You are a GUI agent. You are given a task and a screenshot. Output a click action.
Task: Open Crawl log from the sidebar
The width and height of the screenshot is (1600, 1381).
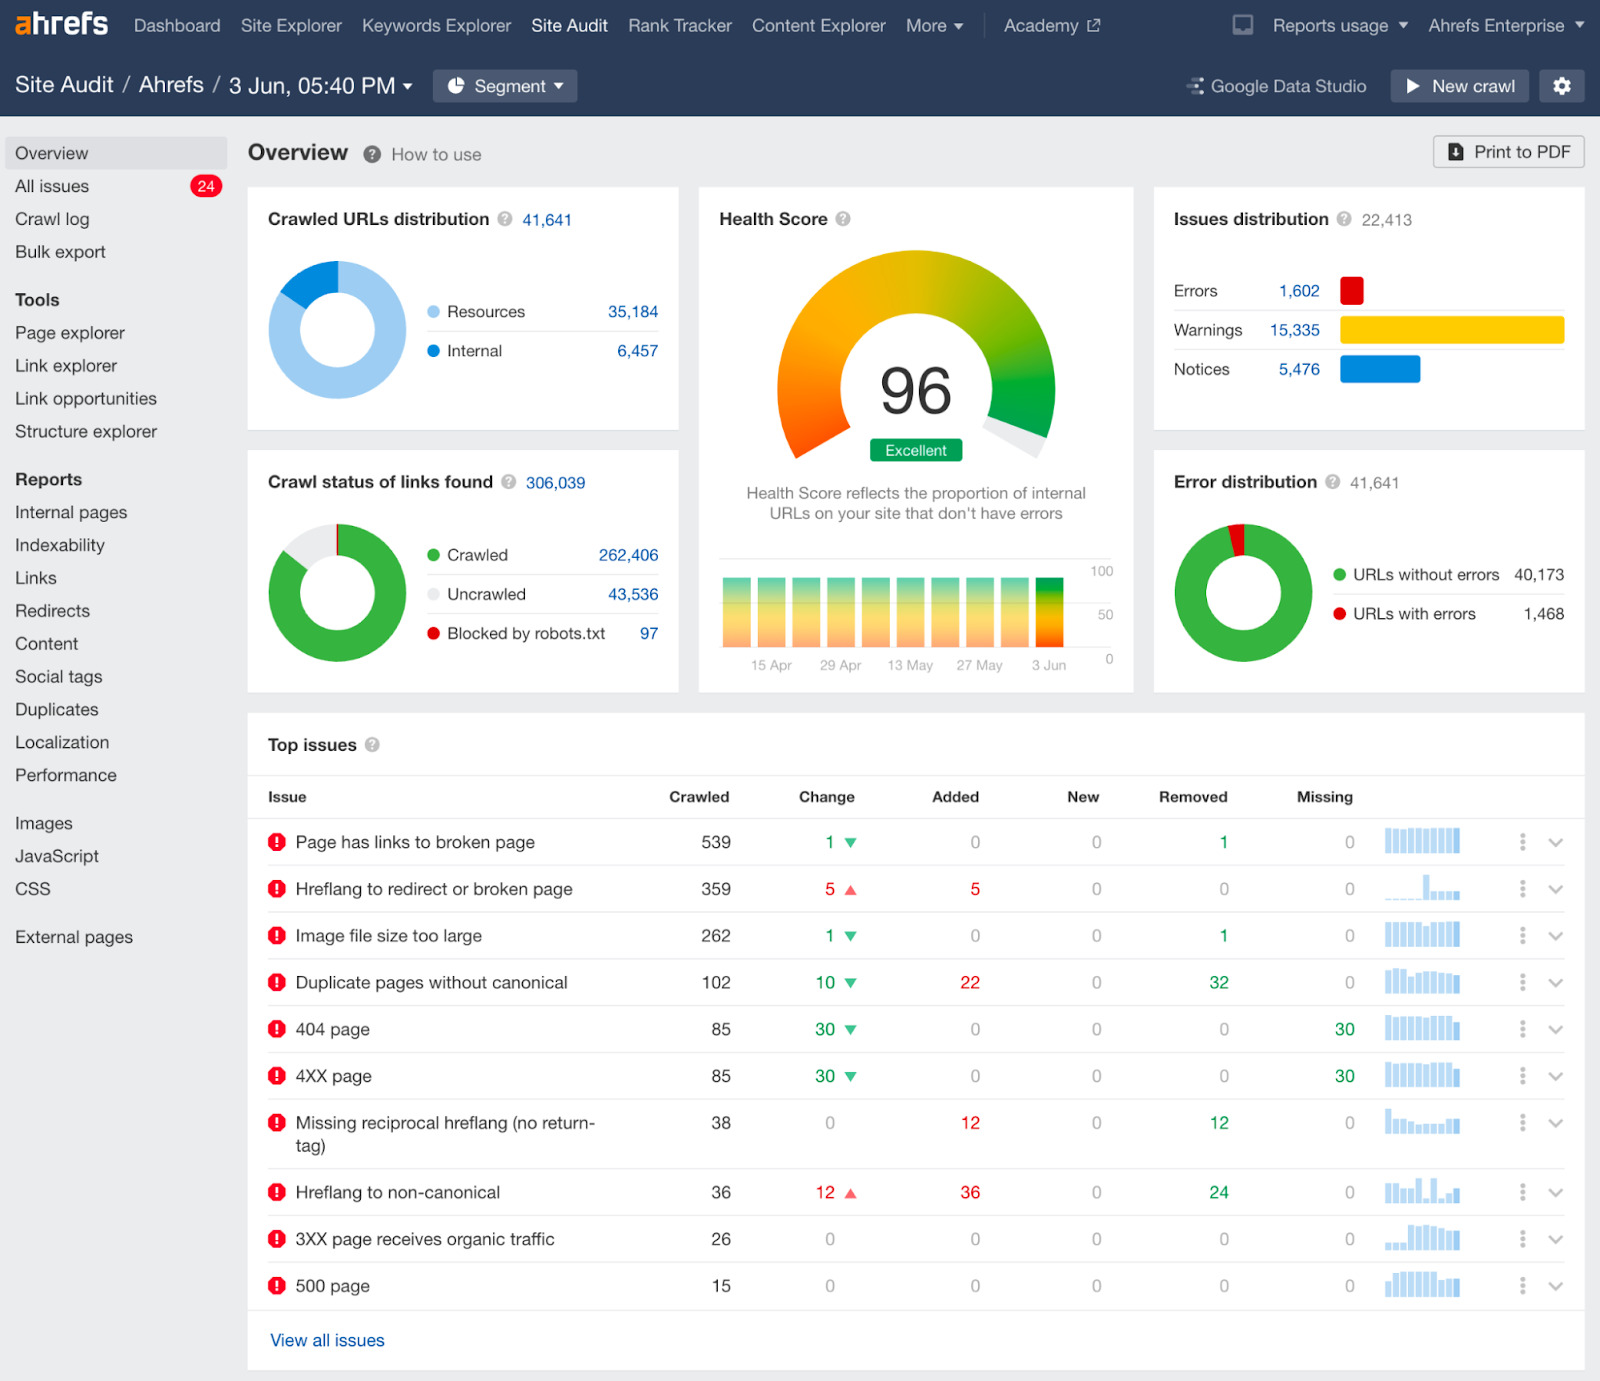tap(51, 219)
